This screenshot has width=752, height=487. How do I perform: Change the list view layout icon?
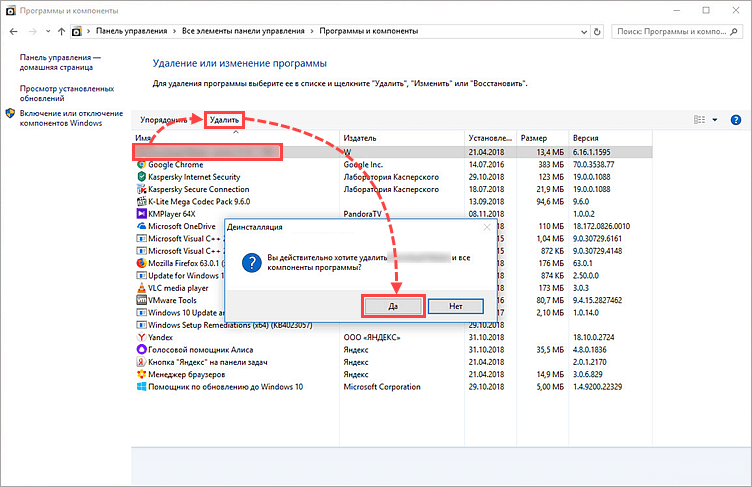699,120
